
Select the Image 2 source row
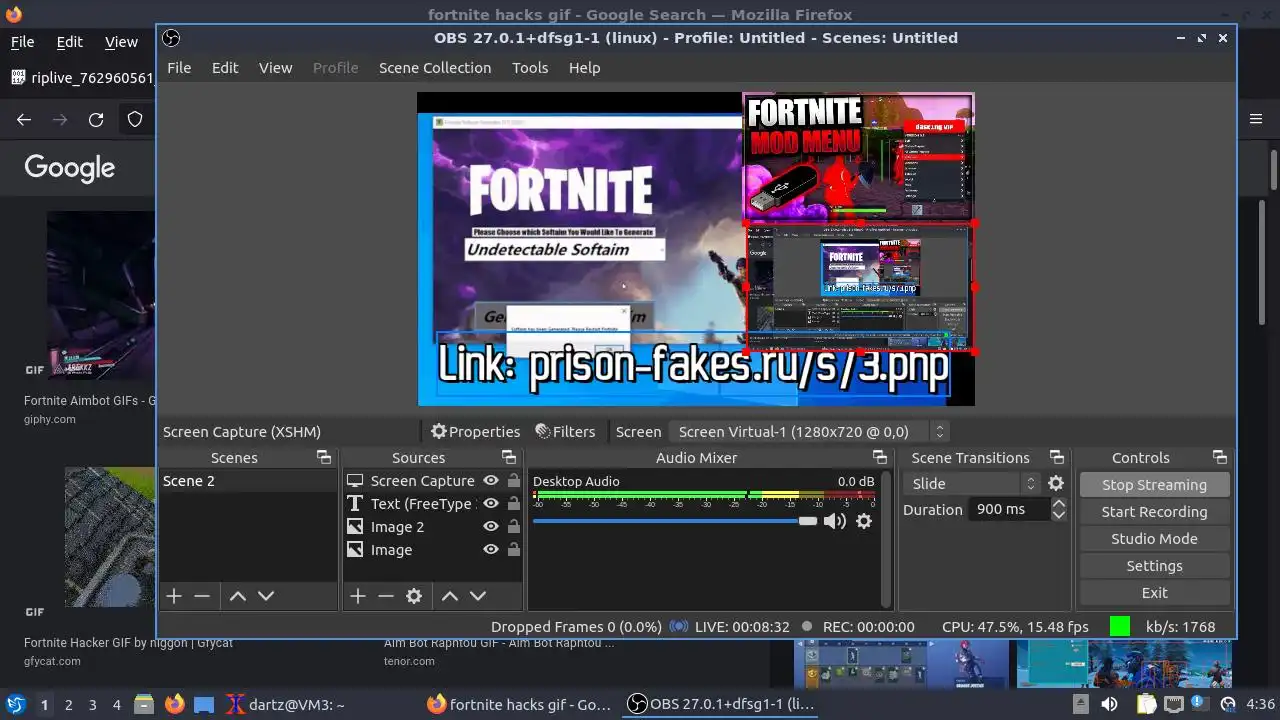[432, 527]
